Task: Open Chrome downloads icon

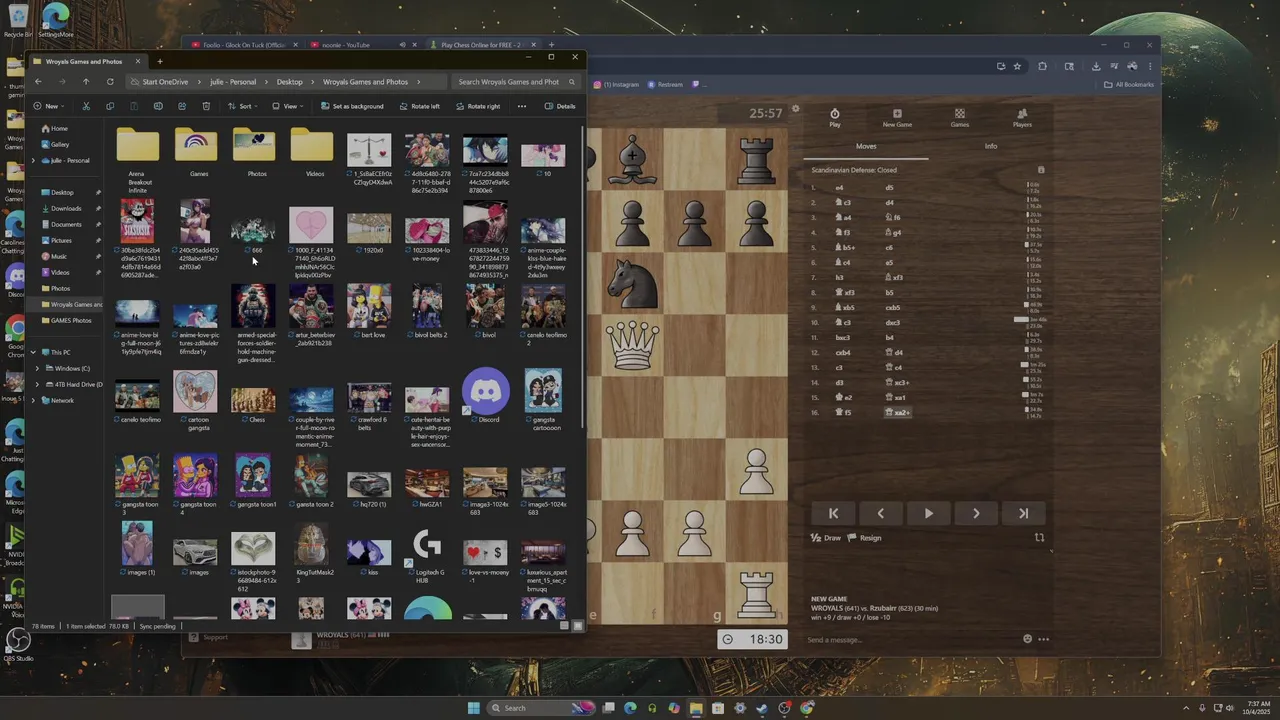Action: tap(1096, 66)
